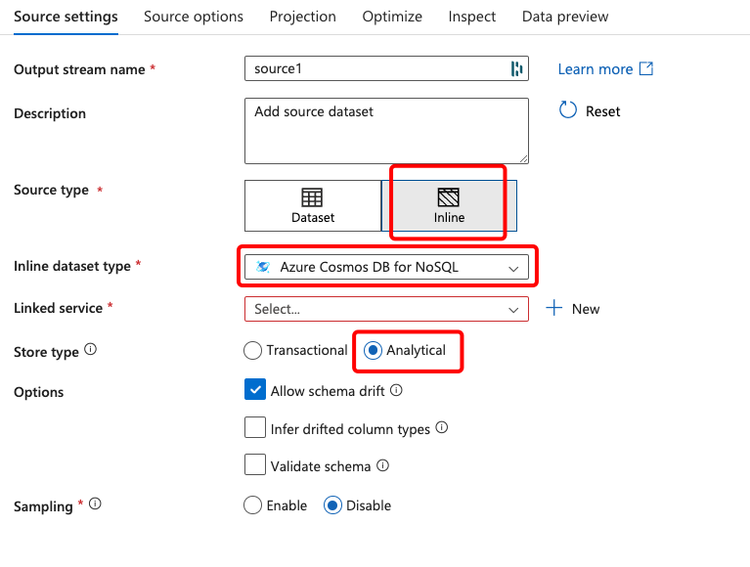This screenshot has height=567, width=750.
Task: Click the plus icon to add New linked service
Action: coord(554,308)
